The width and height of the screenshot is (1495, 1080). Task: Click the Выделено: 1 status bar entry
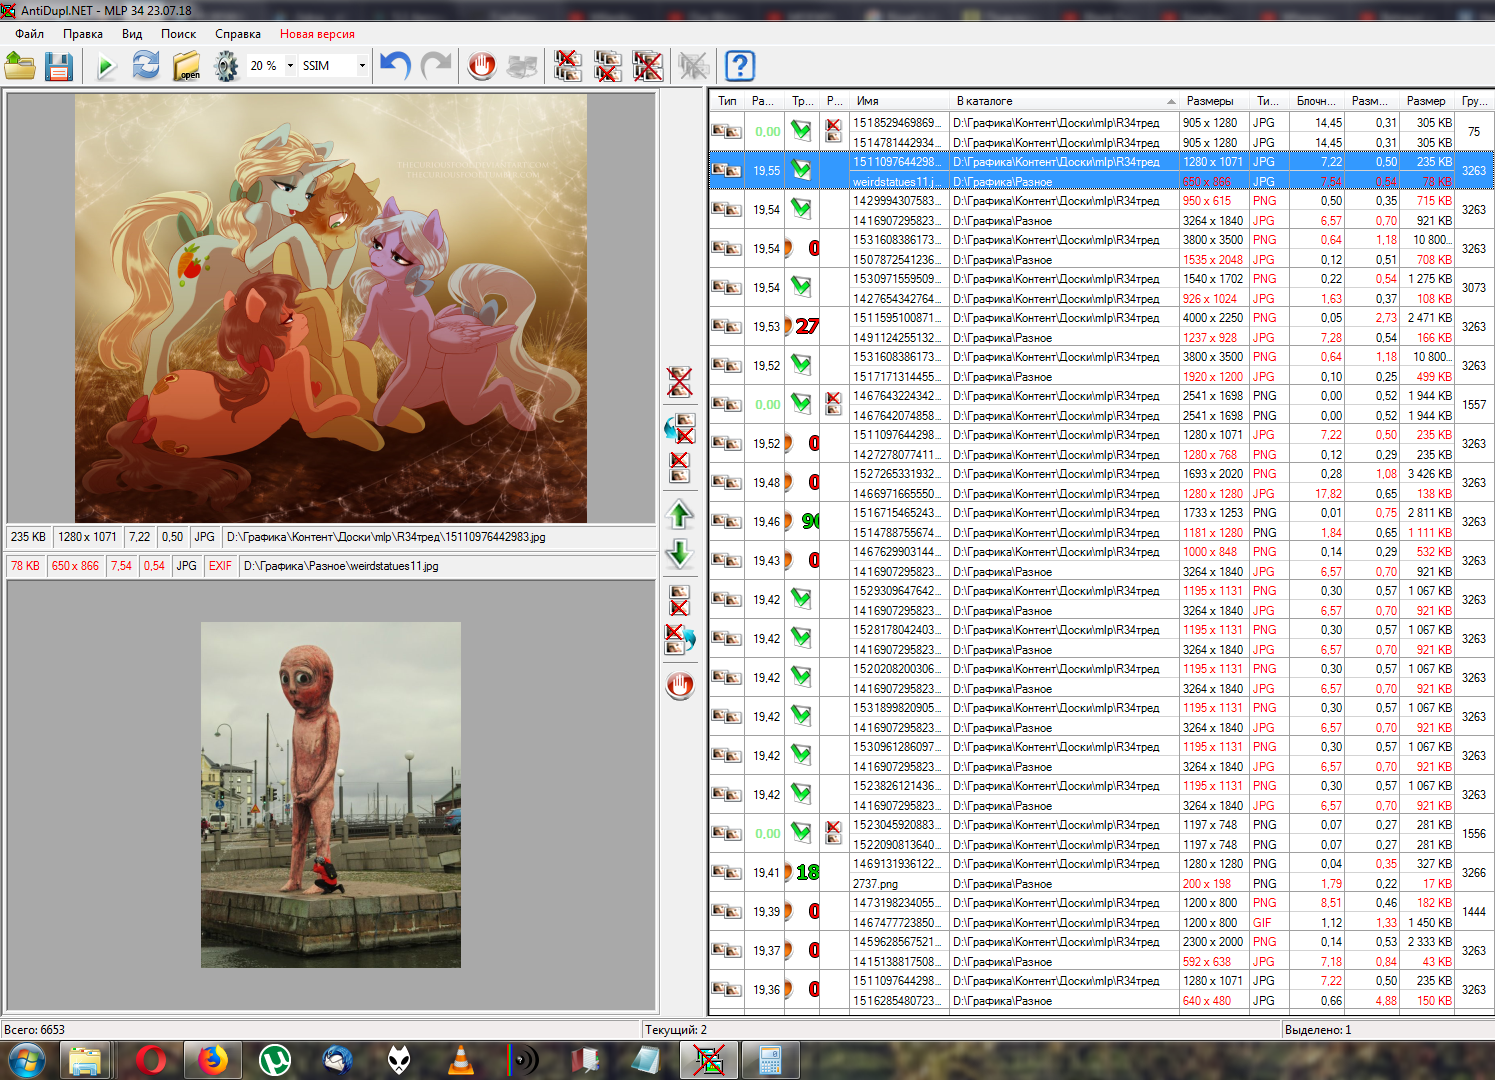coord(1318,1029)
